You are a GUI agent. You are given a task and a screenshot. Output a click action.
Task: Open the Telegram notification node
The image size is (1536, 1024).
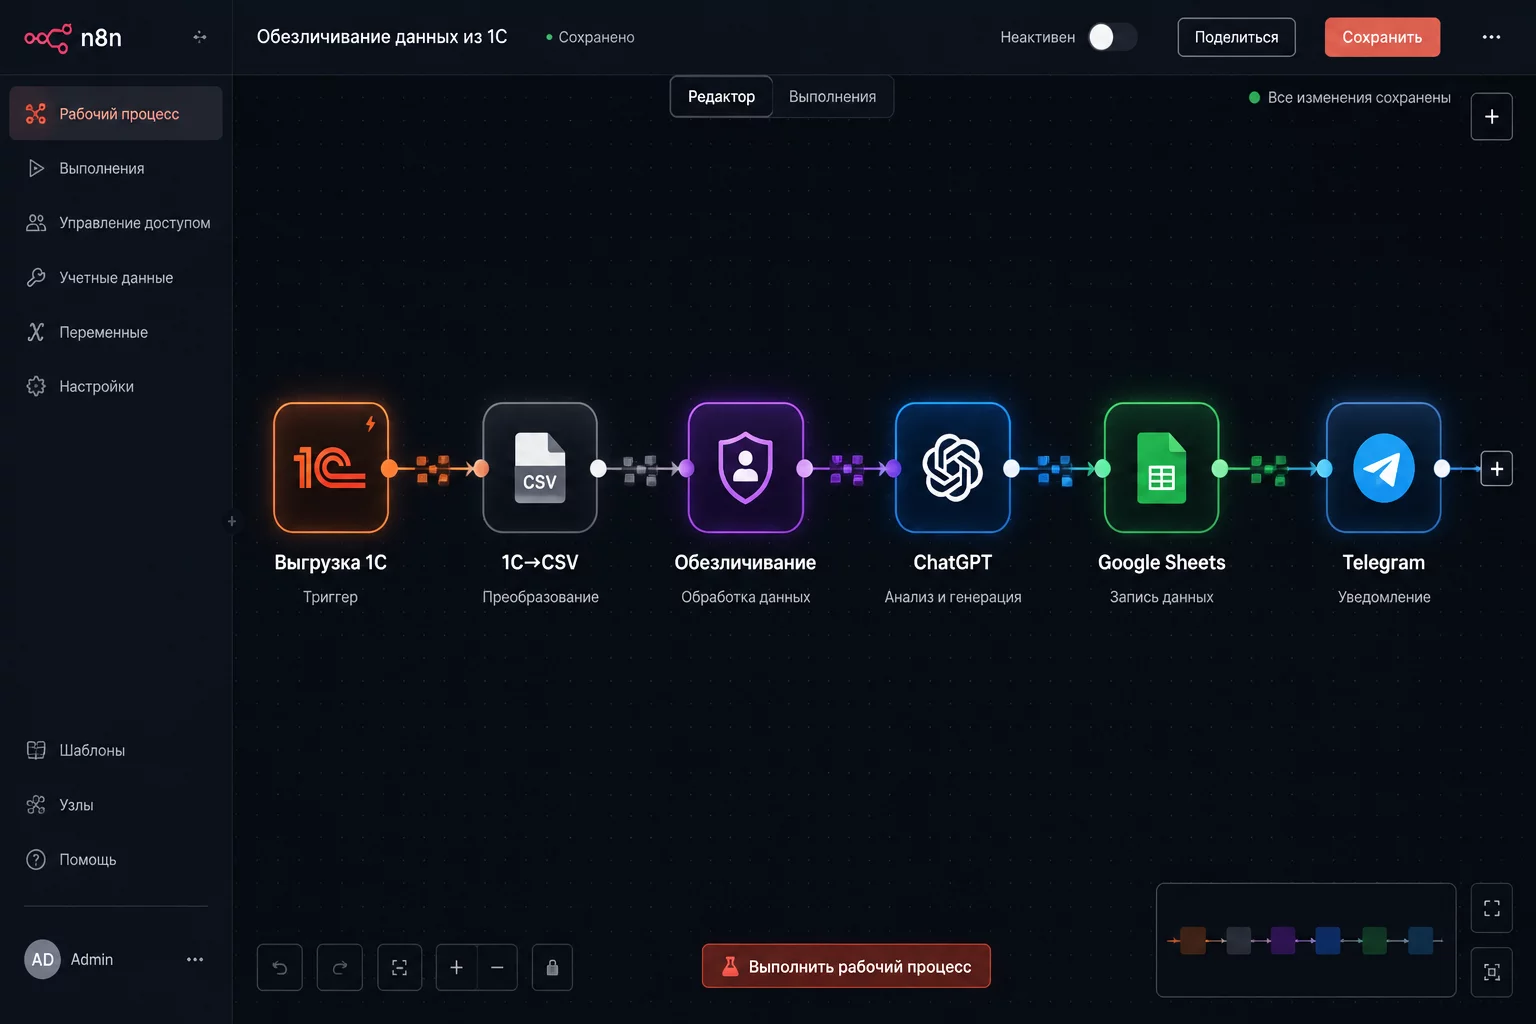click(1384, 467)
